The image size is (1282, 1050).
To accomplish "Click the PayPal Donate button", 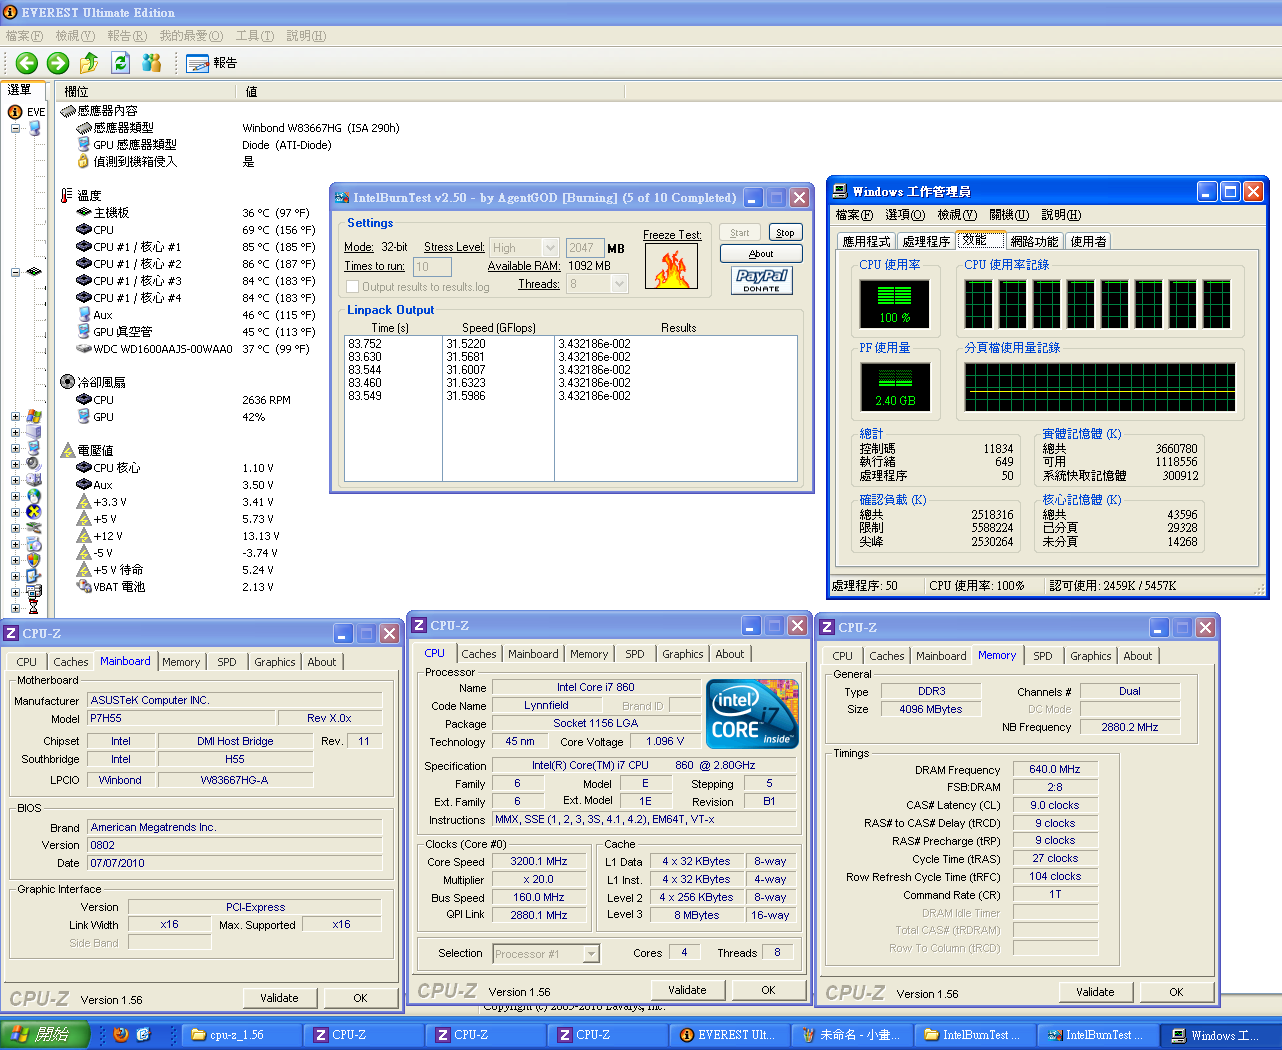I will click(x=762, y=280).
